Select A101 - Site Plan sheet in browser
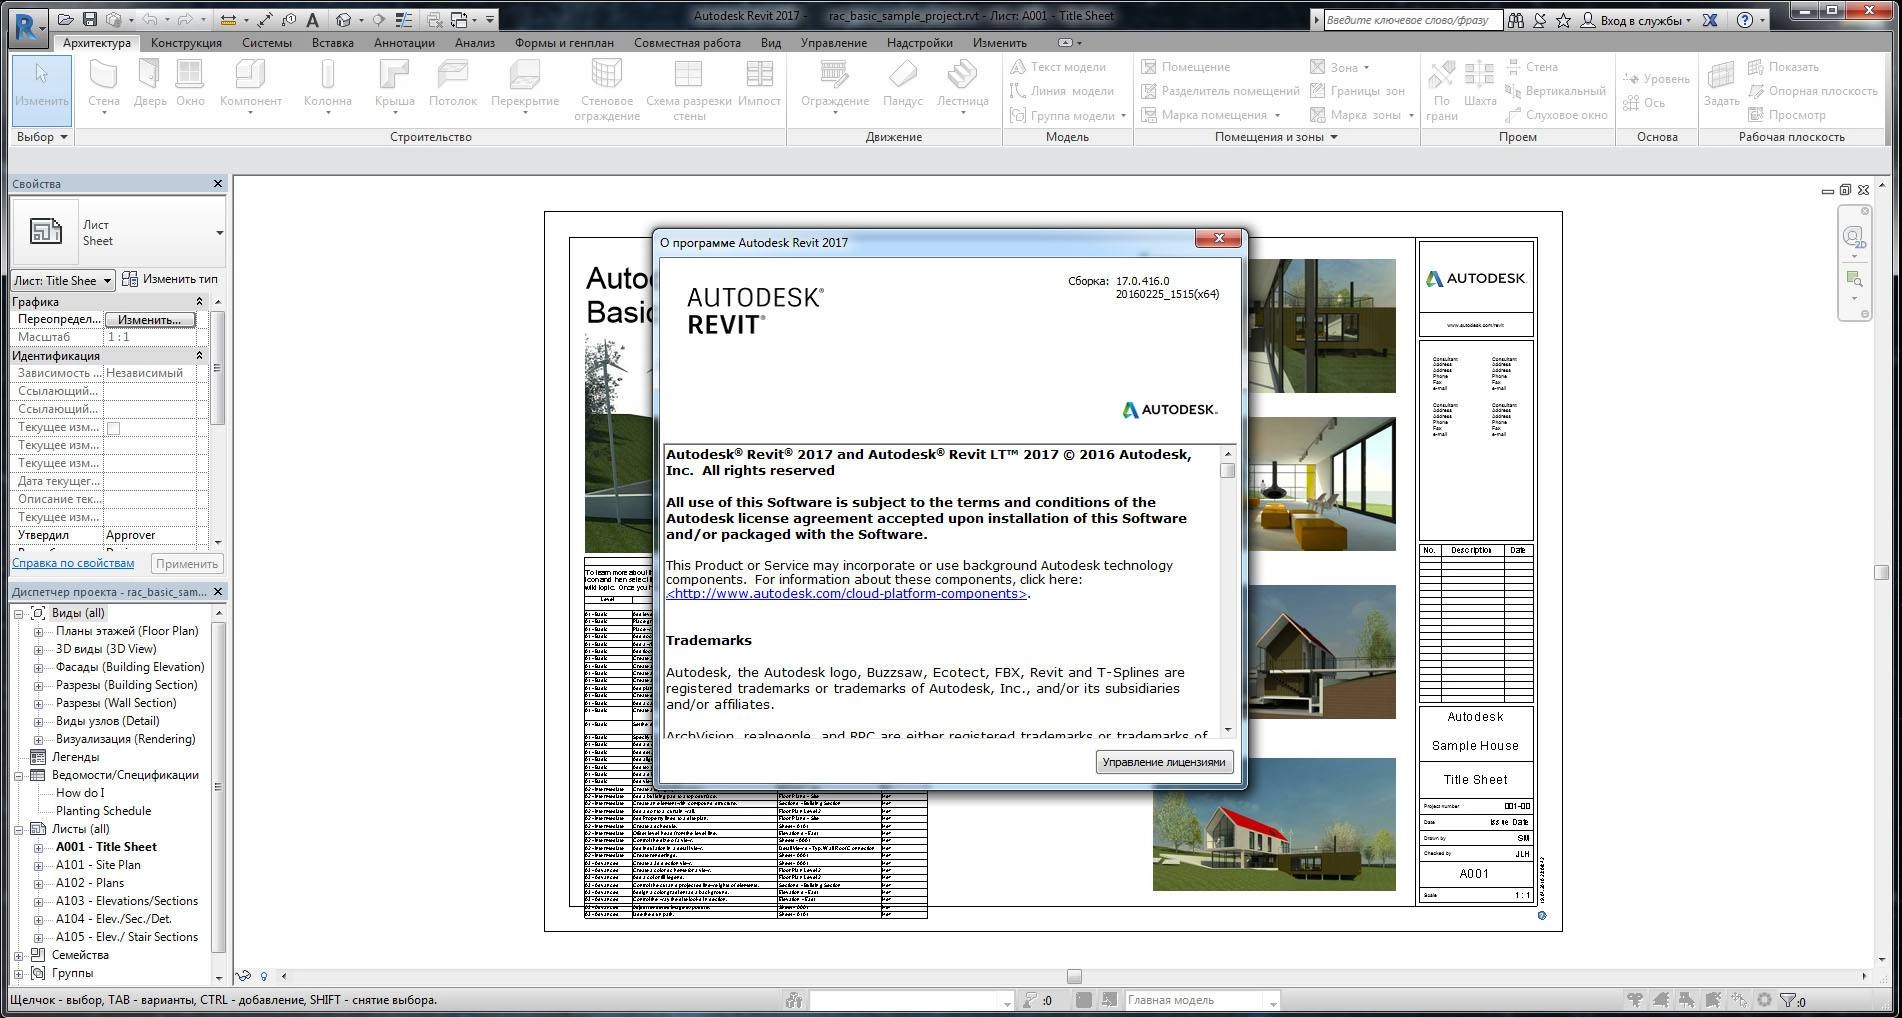 pyautogui.click(x=98, y=865)
